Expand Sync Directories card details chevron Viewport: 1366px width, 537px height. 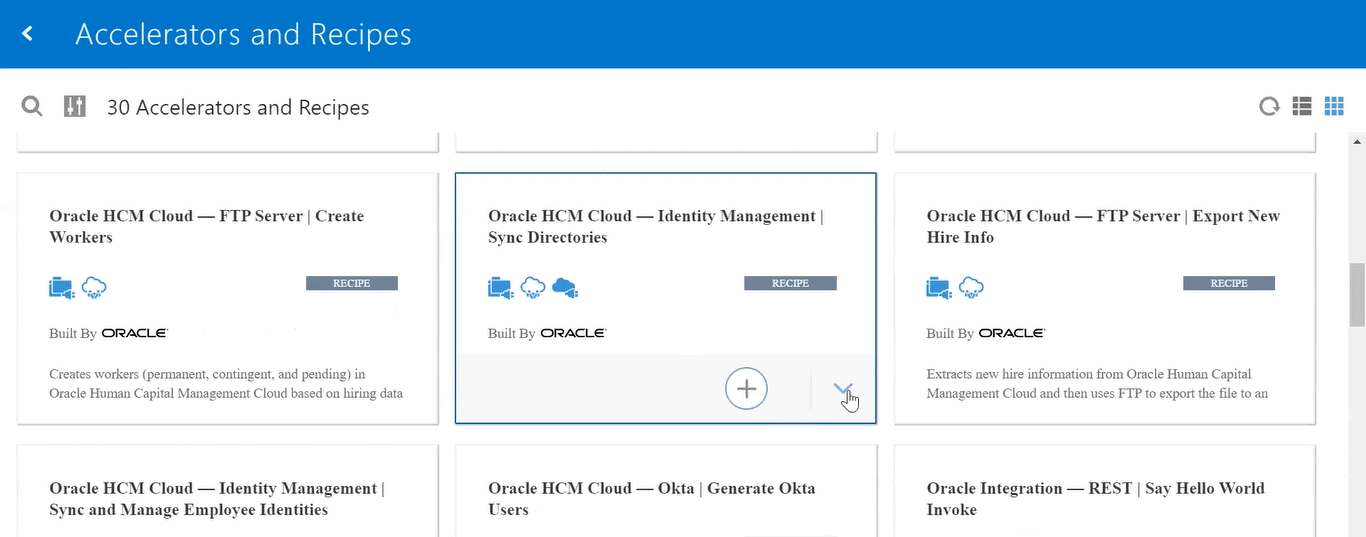click(x=843, y=390)
